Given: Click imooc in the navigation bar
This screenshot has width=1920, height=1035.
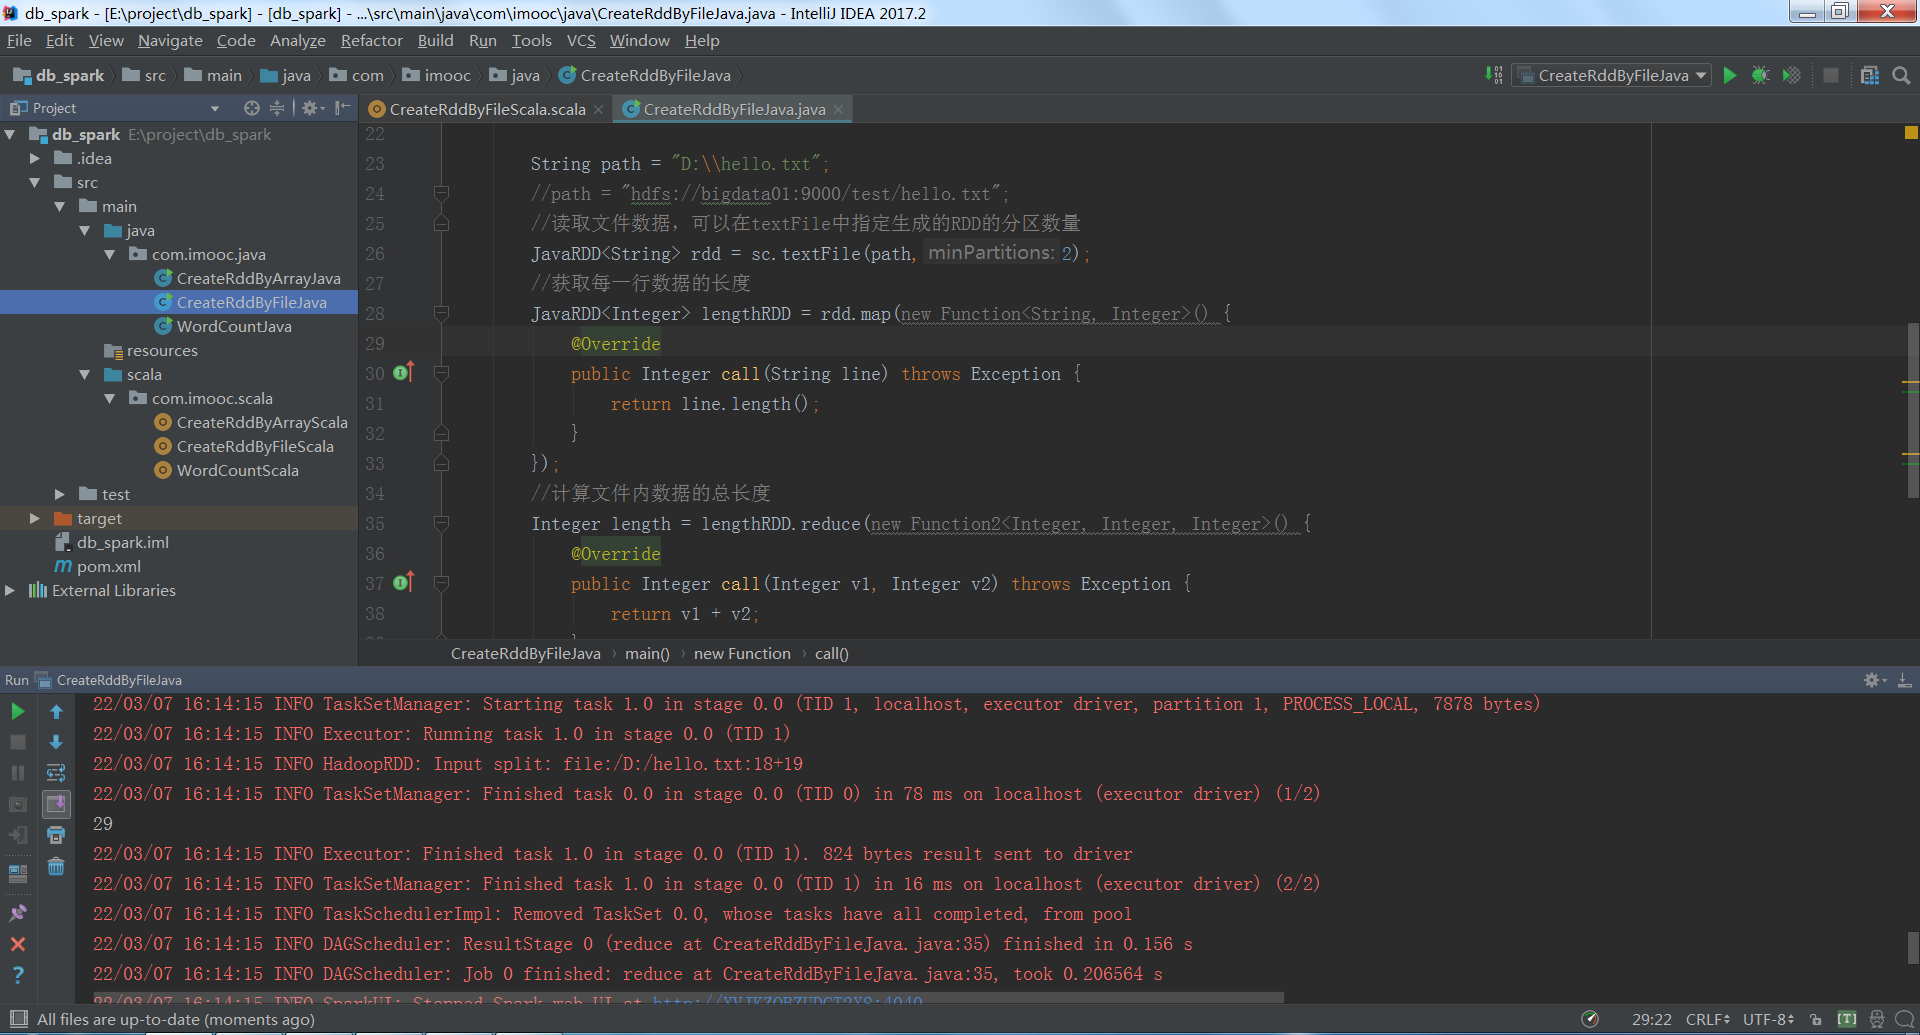Looking at the screenshot, I should click(x=437, y=76).
